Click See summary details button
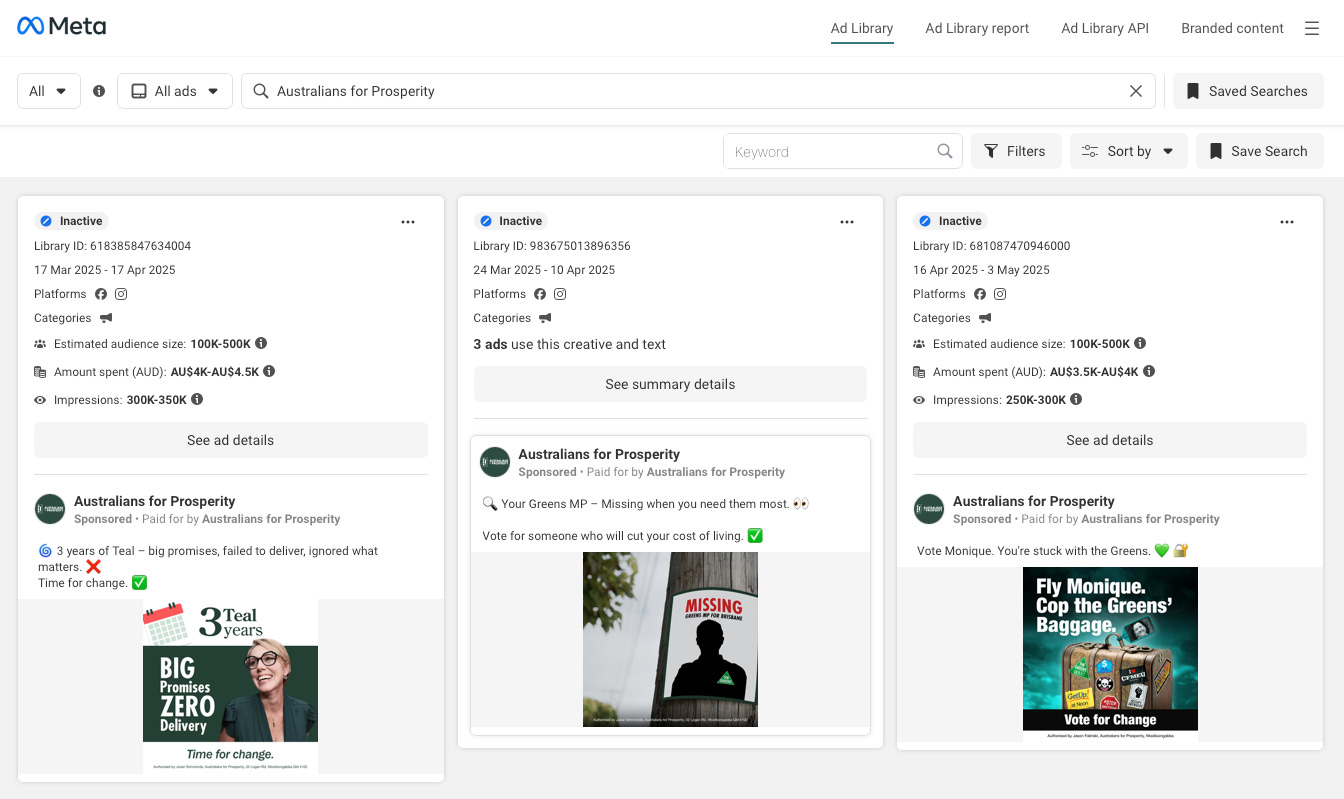Screen dimensions: 1344x799 (670, 384)
